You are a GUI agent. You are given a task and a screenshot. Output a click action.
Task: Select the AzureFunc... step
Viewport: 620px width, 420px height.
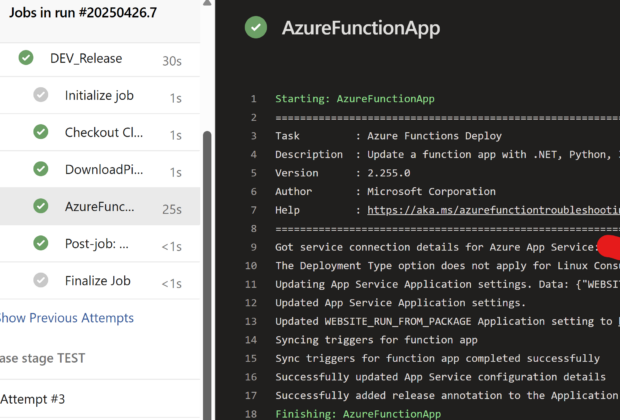[100, 206]
